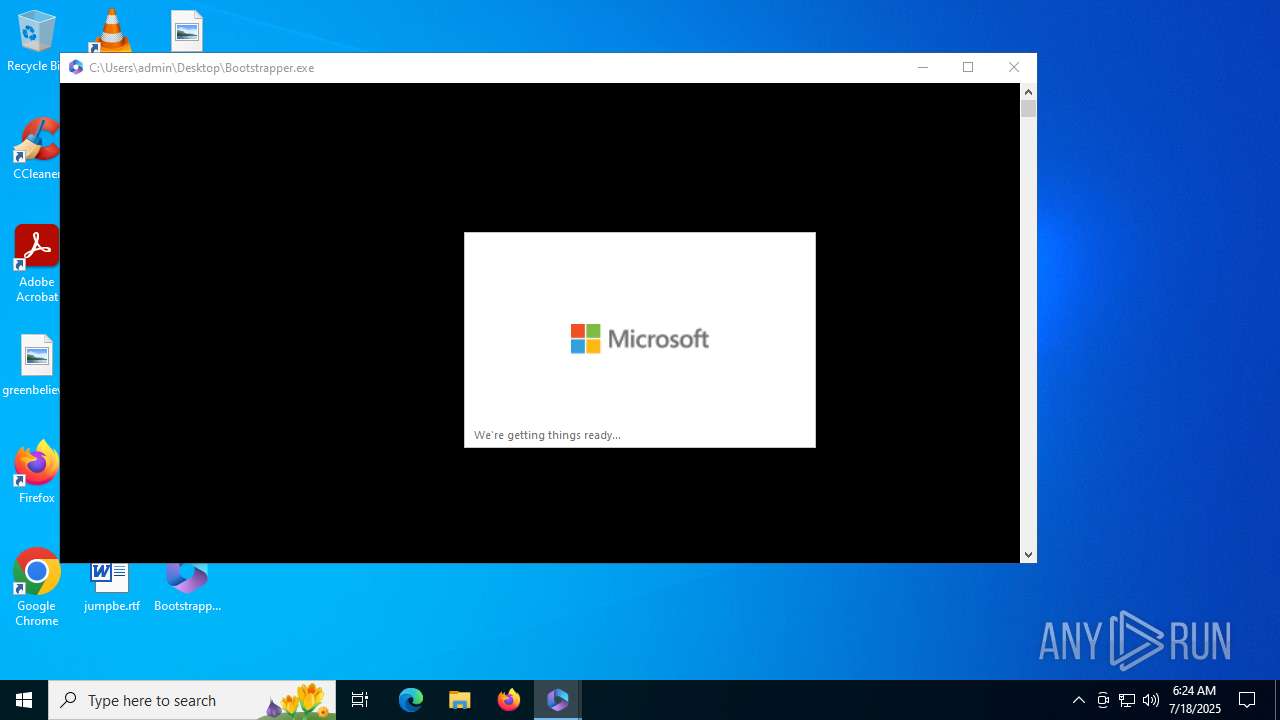Viewport: 1280px width, 720px height.
Task: Select the image file icon beside VLC
Action: 187,30
